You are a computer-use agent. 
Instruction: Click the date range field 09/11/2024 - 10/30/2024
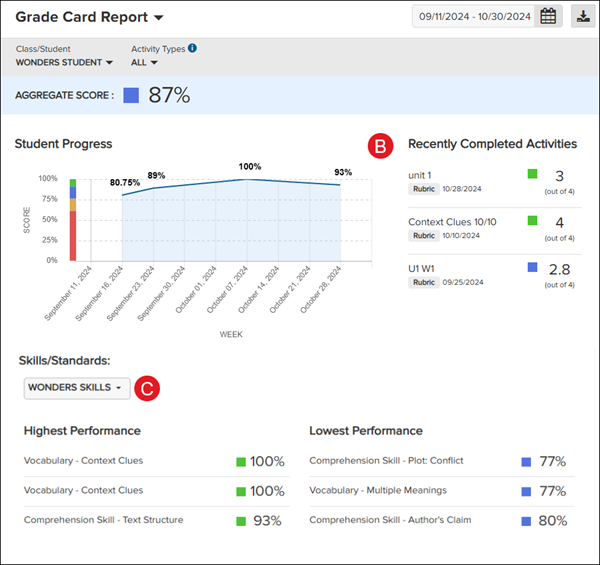tap(475, 16)
